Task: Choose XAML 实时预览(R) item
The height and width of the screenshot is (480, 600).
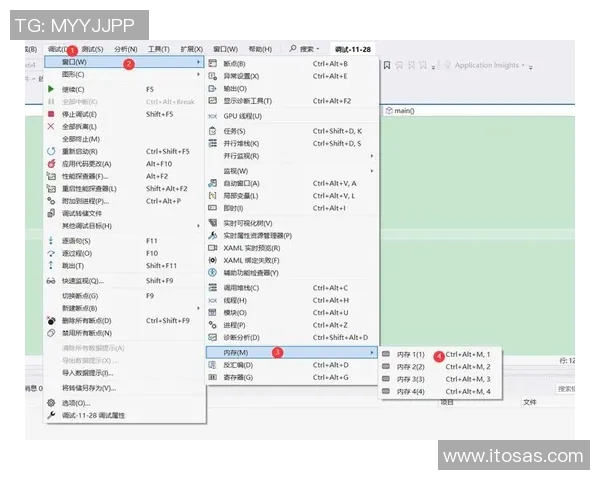Action: tap(292, 248)
